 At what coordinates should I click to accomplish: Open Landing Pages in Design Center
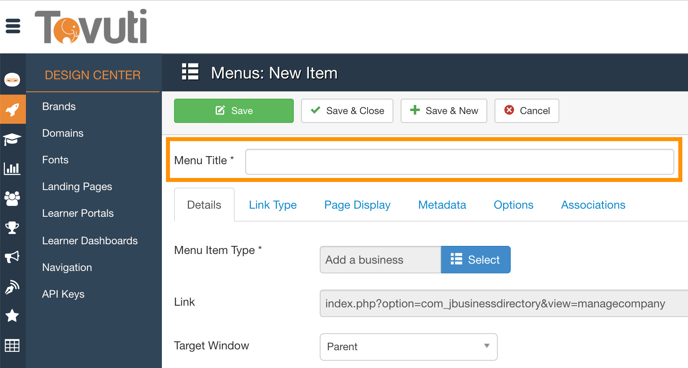77,187
